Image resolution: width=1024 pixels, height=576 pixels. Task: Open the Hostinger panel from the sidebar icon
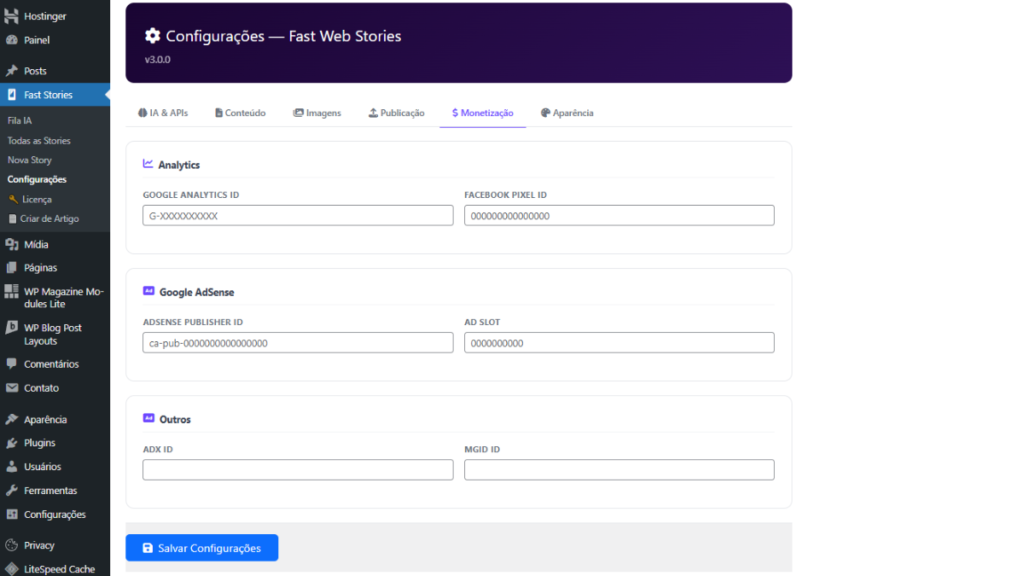pyautogui.click(x=12, y=14)
